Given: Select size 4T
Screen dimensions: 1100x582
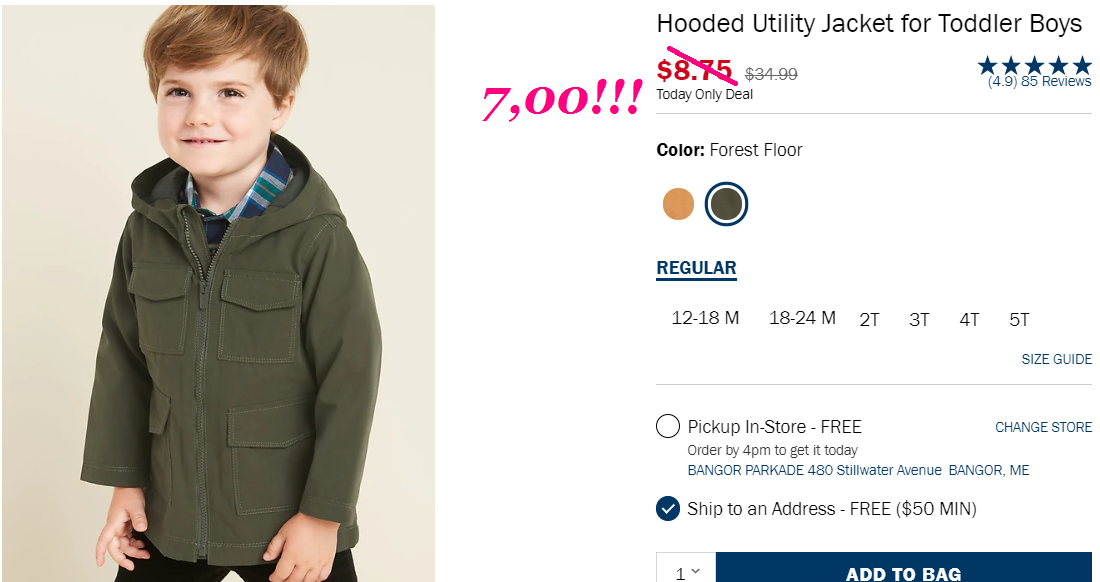Looking at the screenshot, I should point(969,320).
